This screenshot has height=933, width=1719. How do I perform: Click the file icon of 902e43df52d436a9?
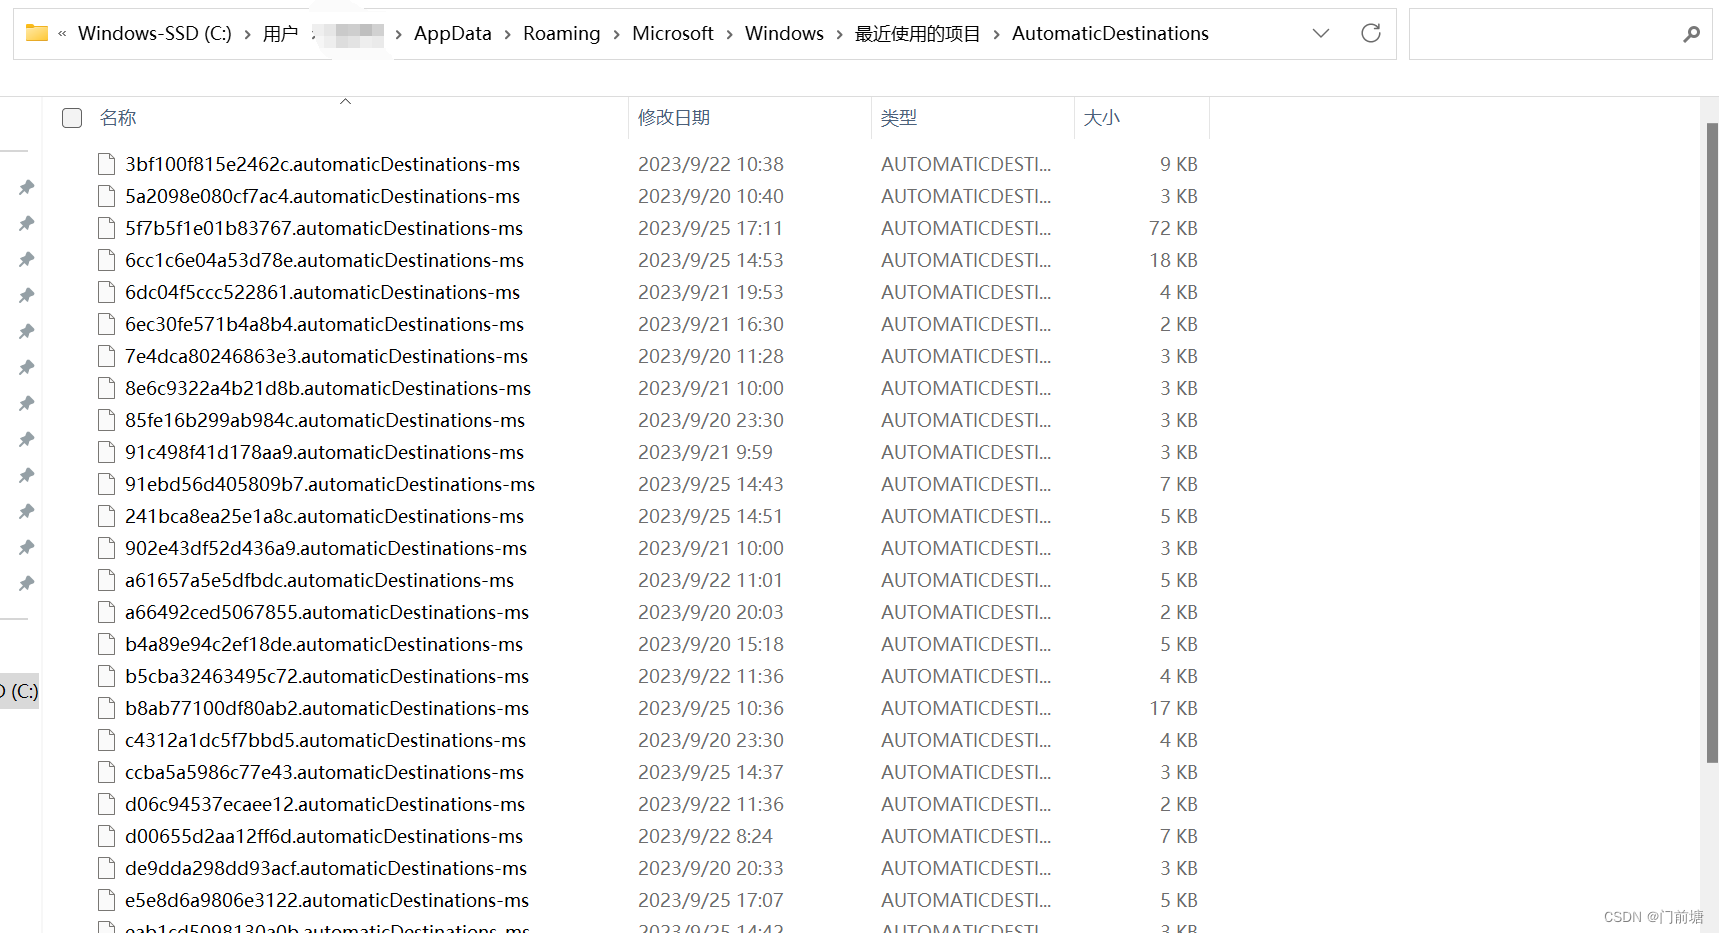106,548
